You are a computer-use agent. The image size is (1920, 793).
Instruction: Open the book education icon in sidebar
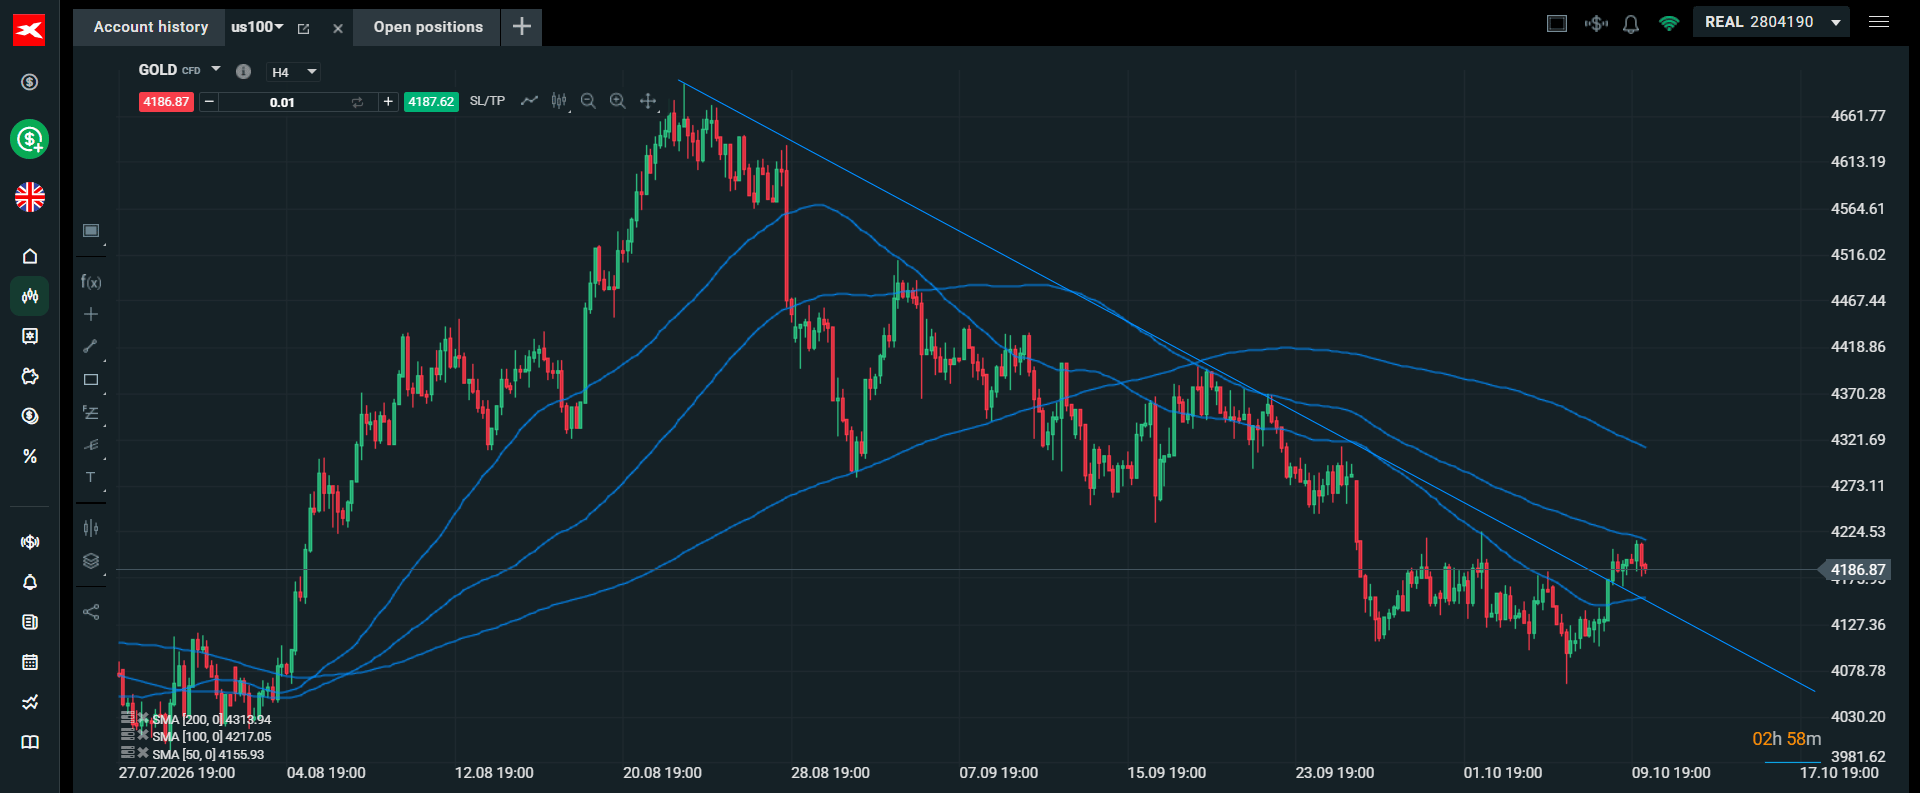[30, 742]
